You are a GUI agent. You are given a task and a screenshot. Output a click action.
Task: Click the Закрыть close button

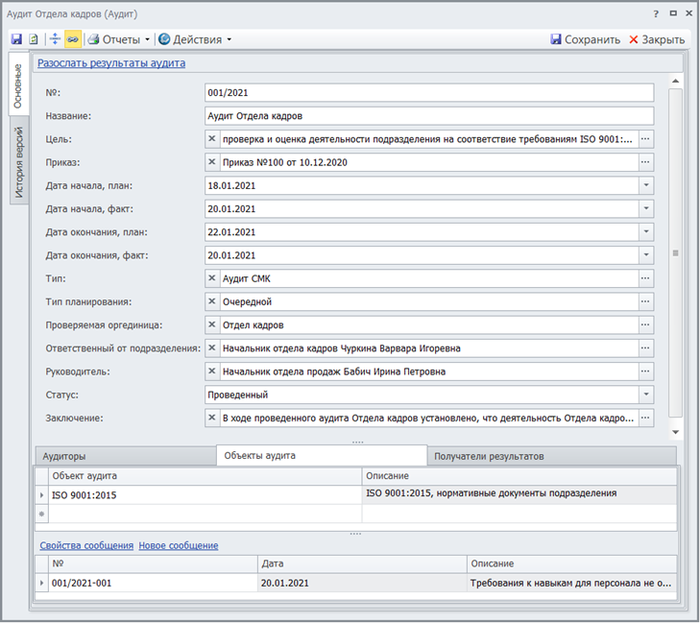pyautogui.click(x=656, y=40)
